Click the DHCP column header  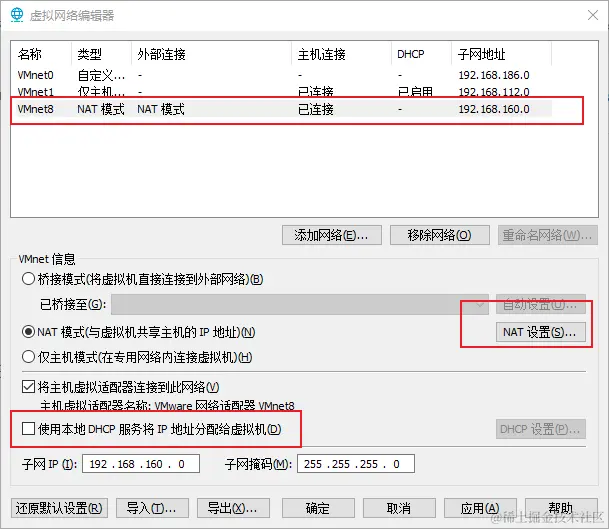point(421,54)
